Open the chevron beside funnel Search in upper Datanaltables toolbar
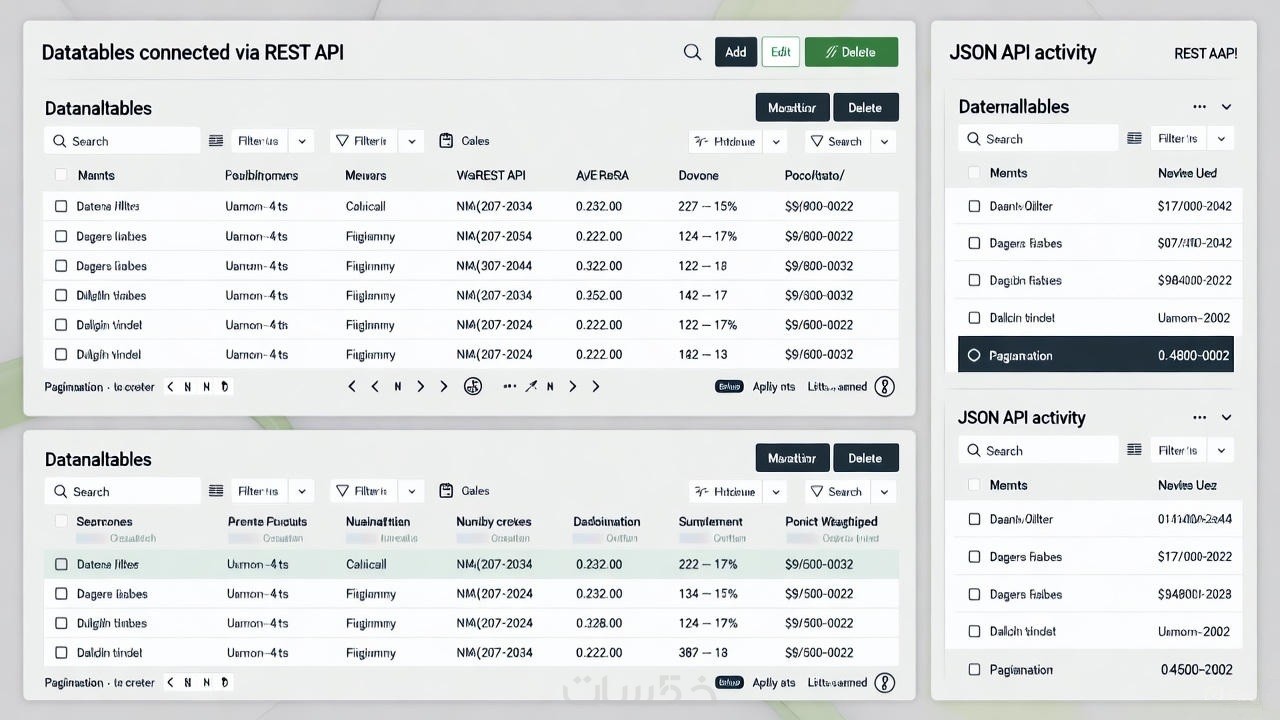Viewport: 1280px width, 720px height. (x=884, y=142)
